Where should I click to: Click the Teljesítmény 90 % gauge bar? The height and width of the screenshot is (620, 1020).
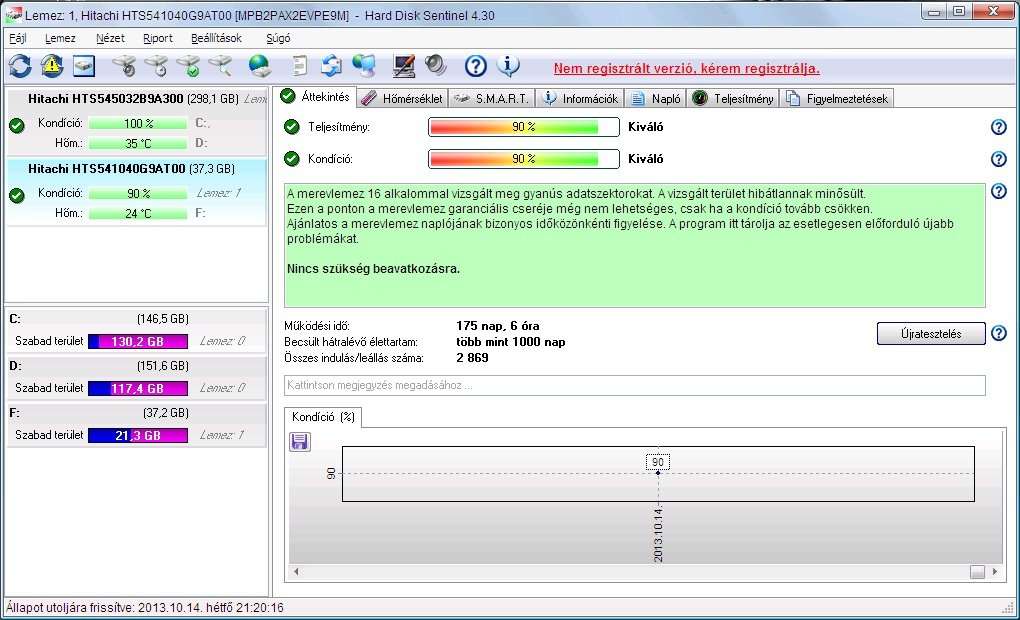pos(524,127)
